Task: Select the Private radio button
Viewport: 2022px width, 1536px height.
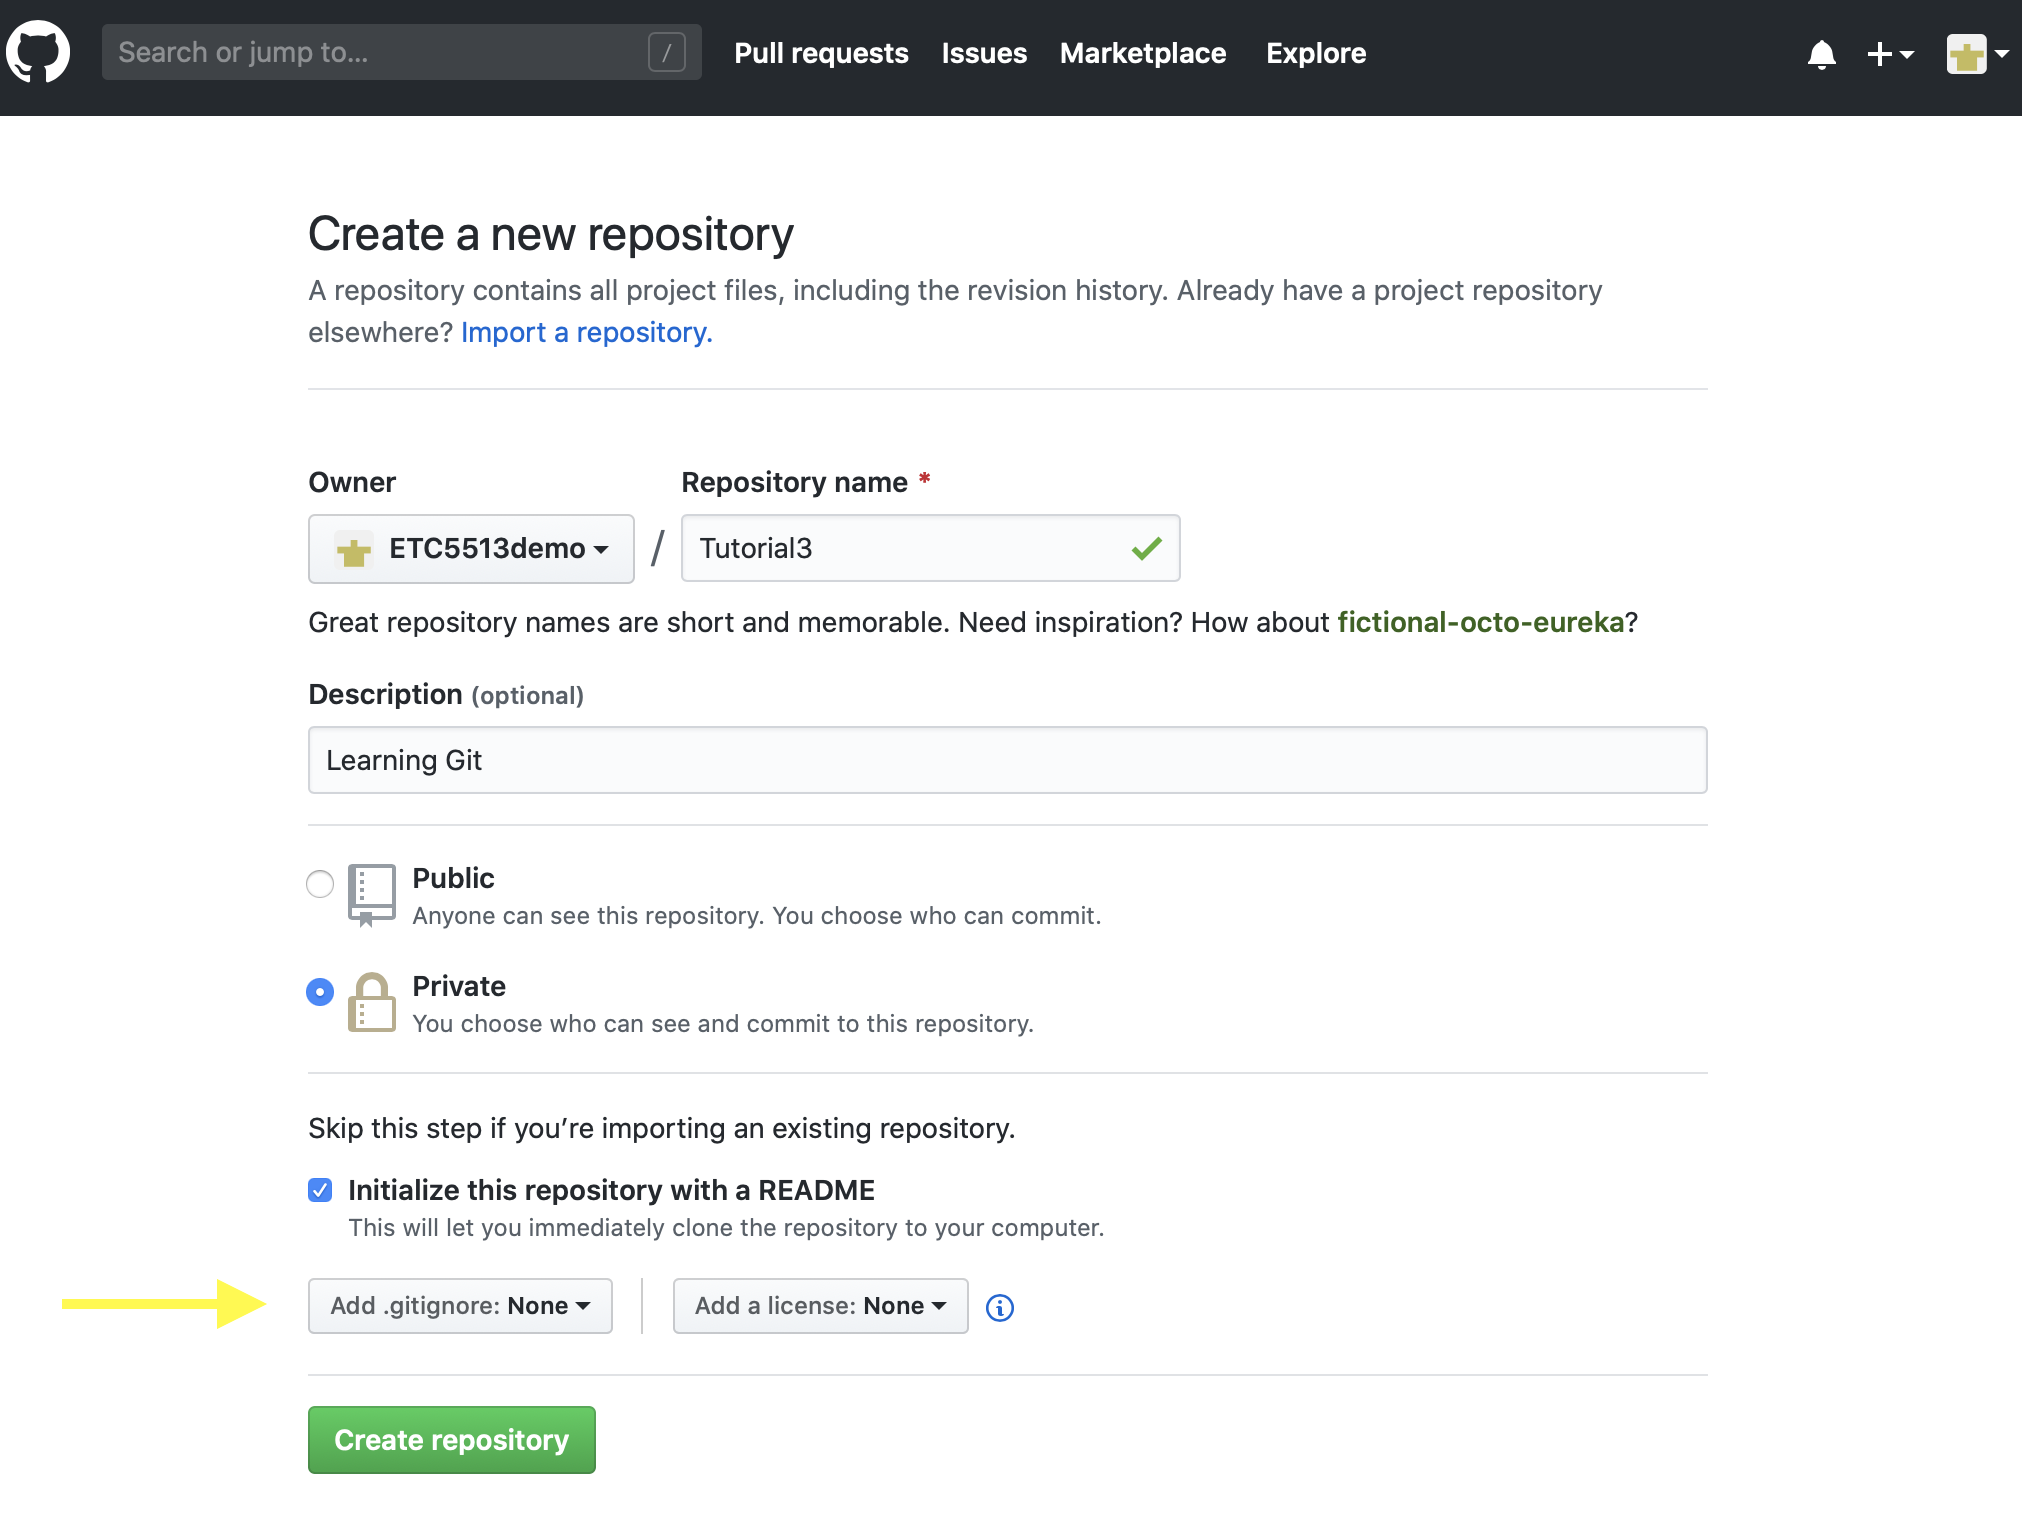Action: coord(320,992)
